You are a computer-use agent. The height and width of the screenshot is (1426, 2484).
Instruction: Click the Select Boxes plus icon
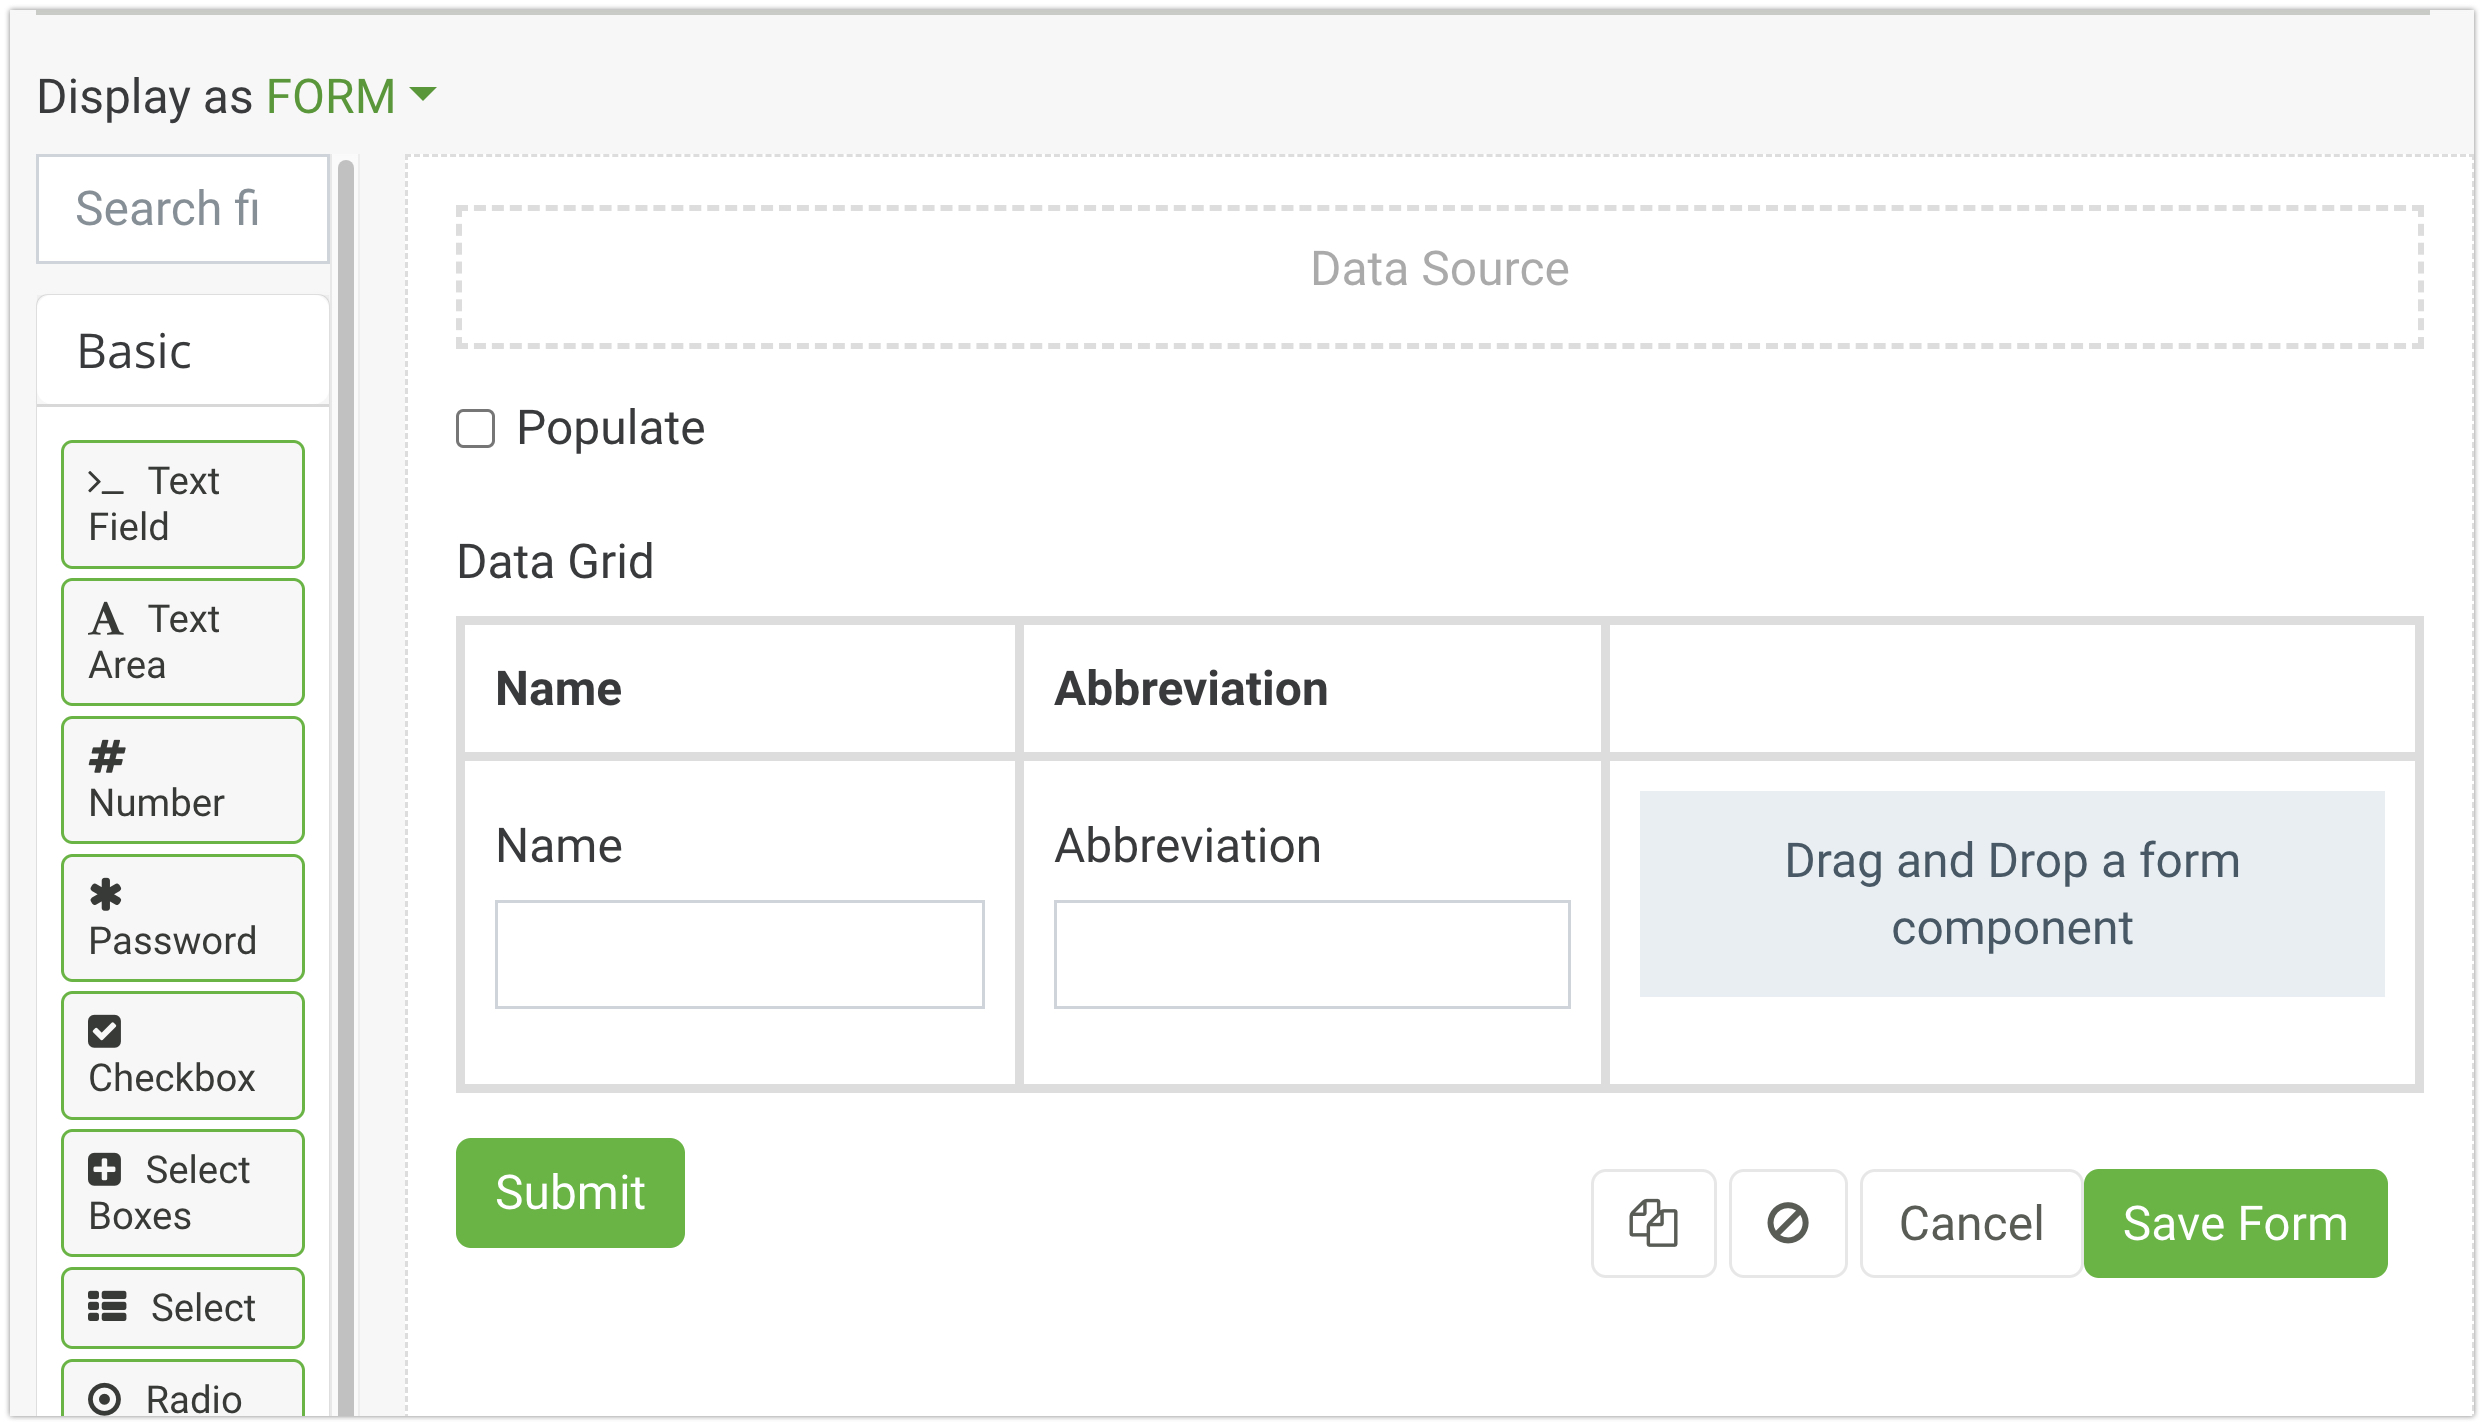click(x=105, y=1169)
